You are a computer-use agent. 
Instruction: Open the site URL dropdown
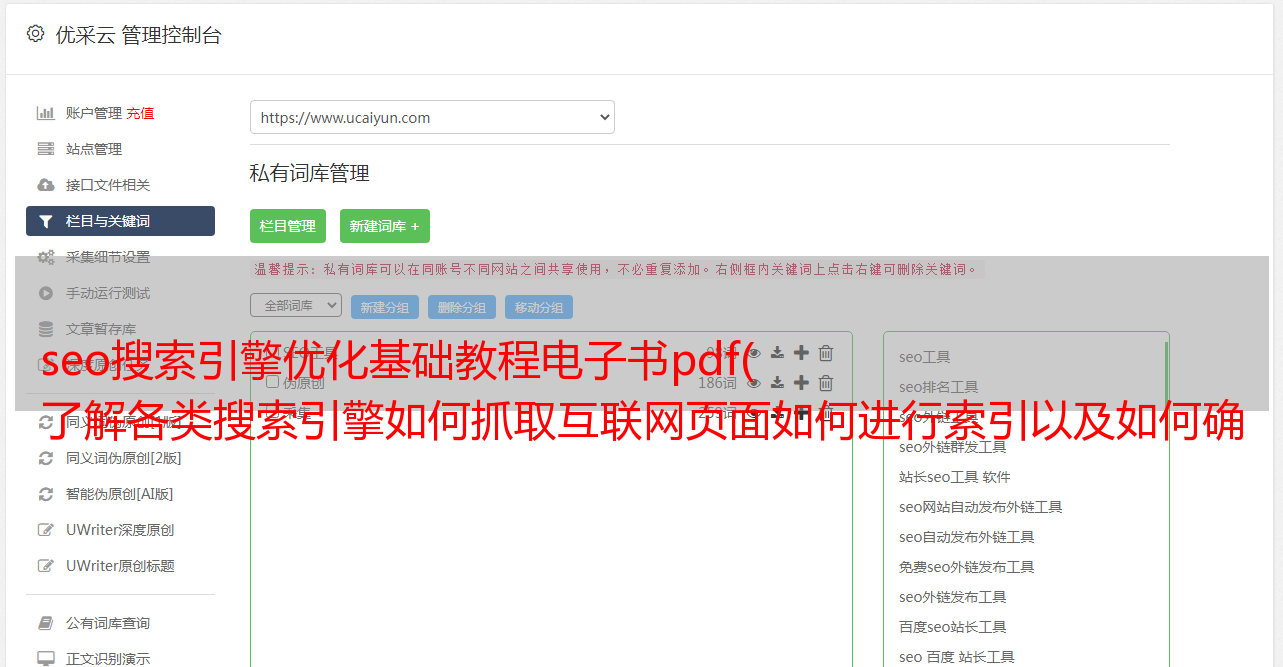tap(432, 117)
